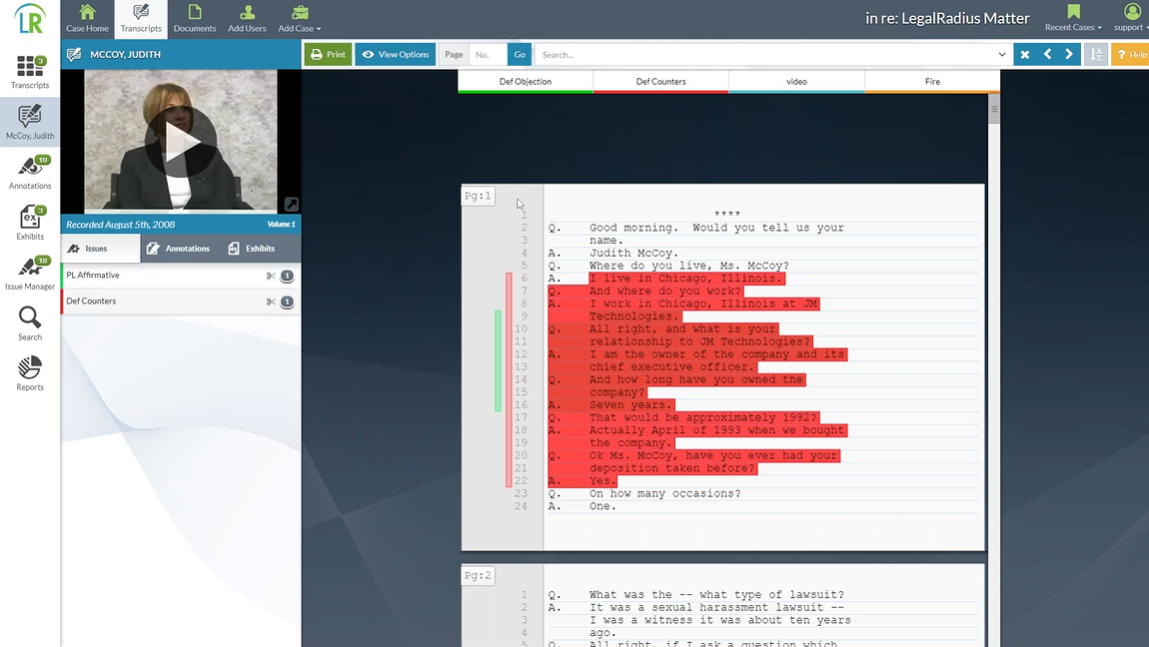Viewport: 1149px width, 647px height.
Task: Click the A-Z sort icon
Action: tap(1096, 55)
